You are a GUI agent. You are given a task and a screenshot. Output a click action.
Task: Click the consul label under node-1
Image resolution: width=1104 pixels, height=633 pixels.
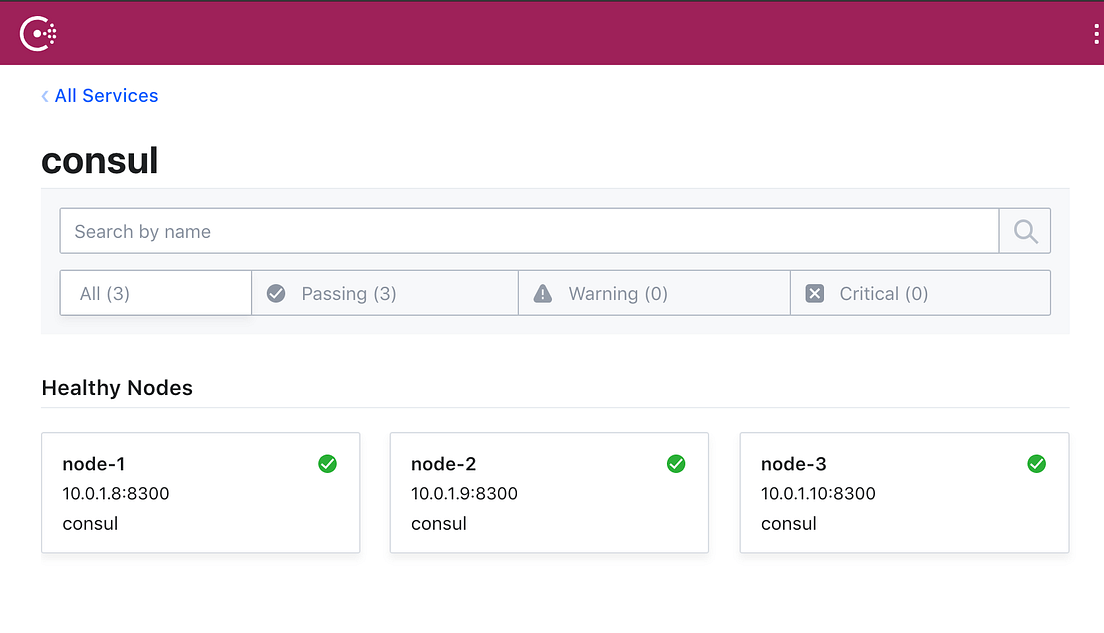pos(90,524)
